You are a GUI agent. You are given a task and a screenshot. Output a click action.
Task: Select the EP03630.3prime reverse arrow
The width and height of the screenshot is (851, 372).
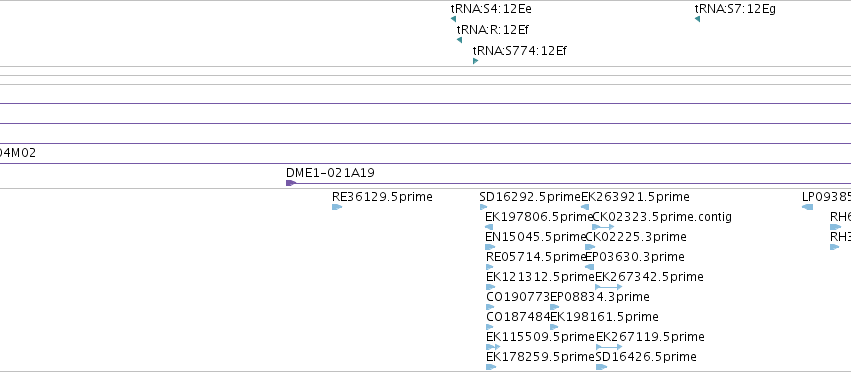click(x=589, y=267)
